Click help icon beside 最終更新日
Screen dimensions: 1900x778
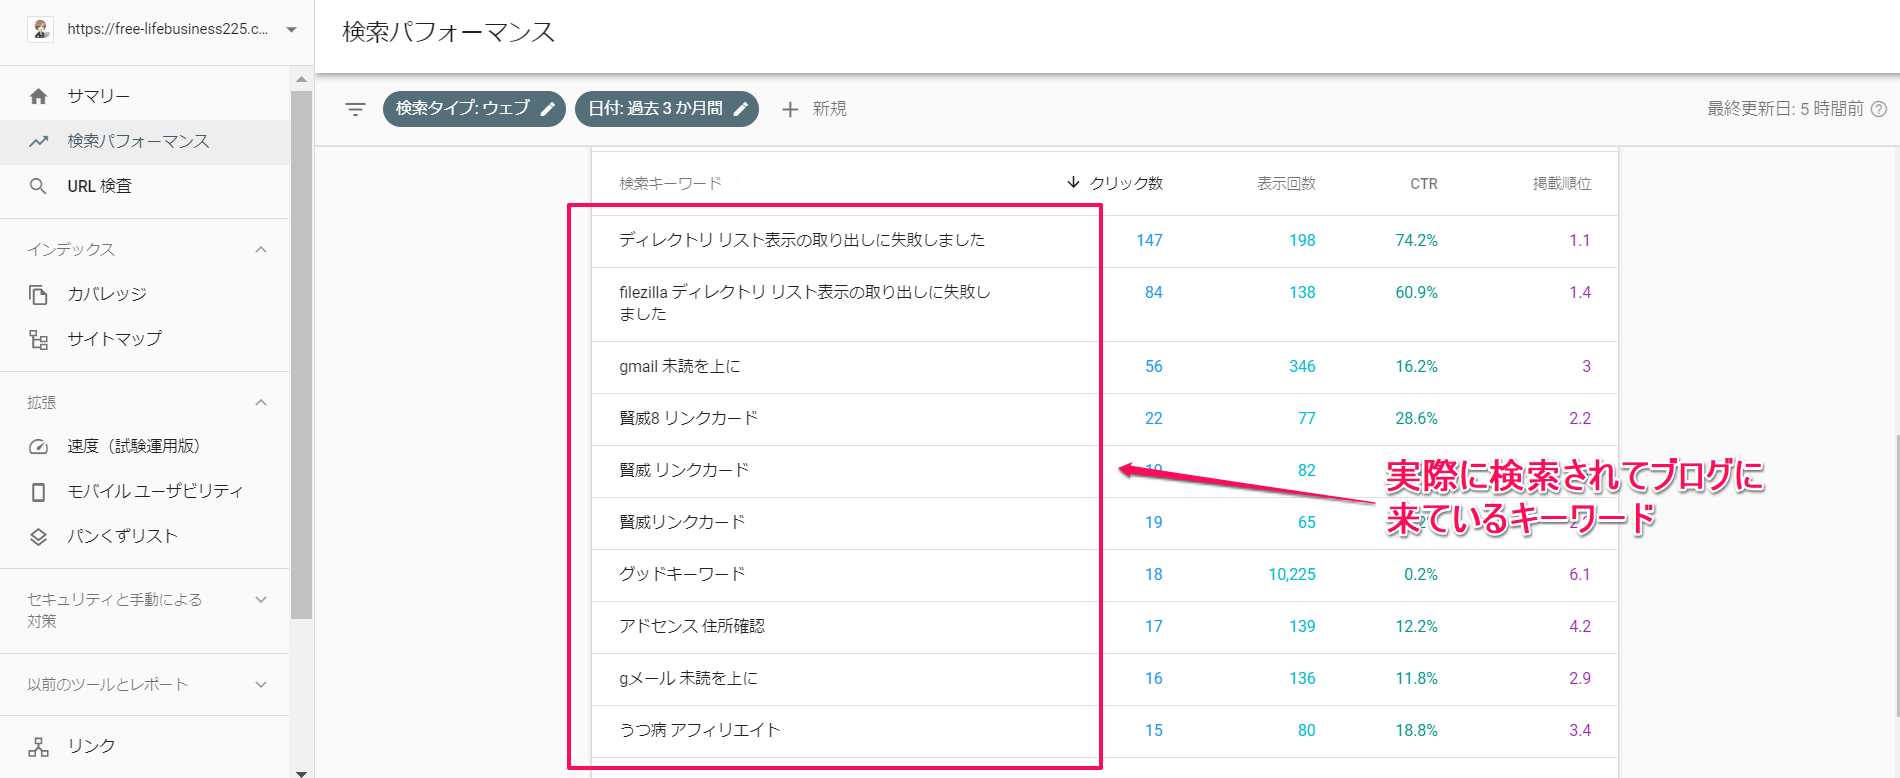[x=1879, y=109]
